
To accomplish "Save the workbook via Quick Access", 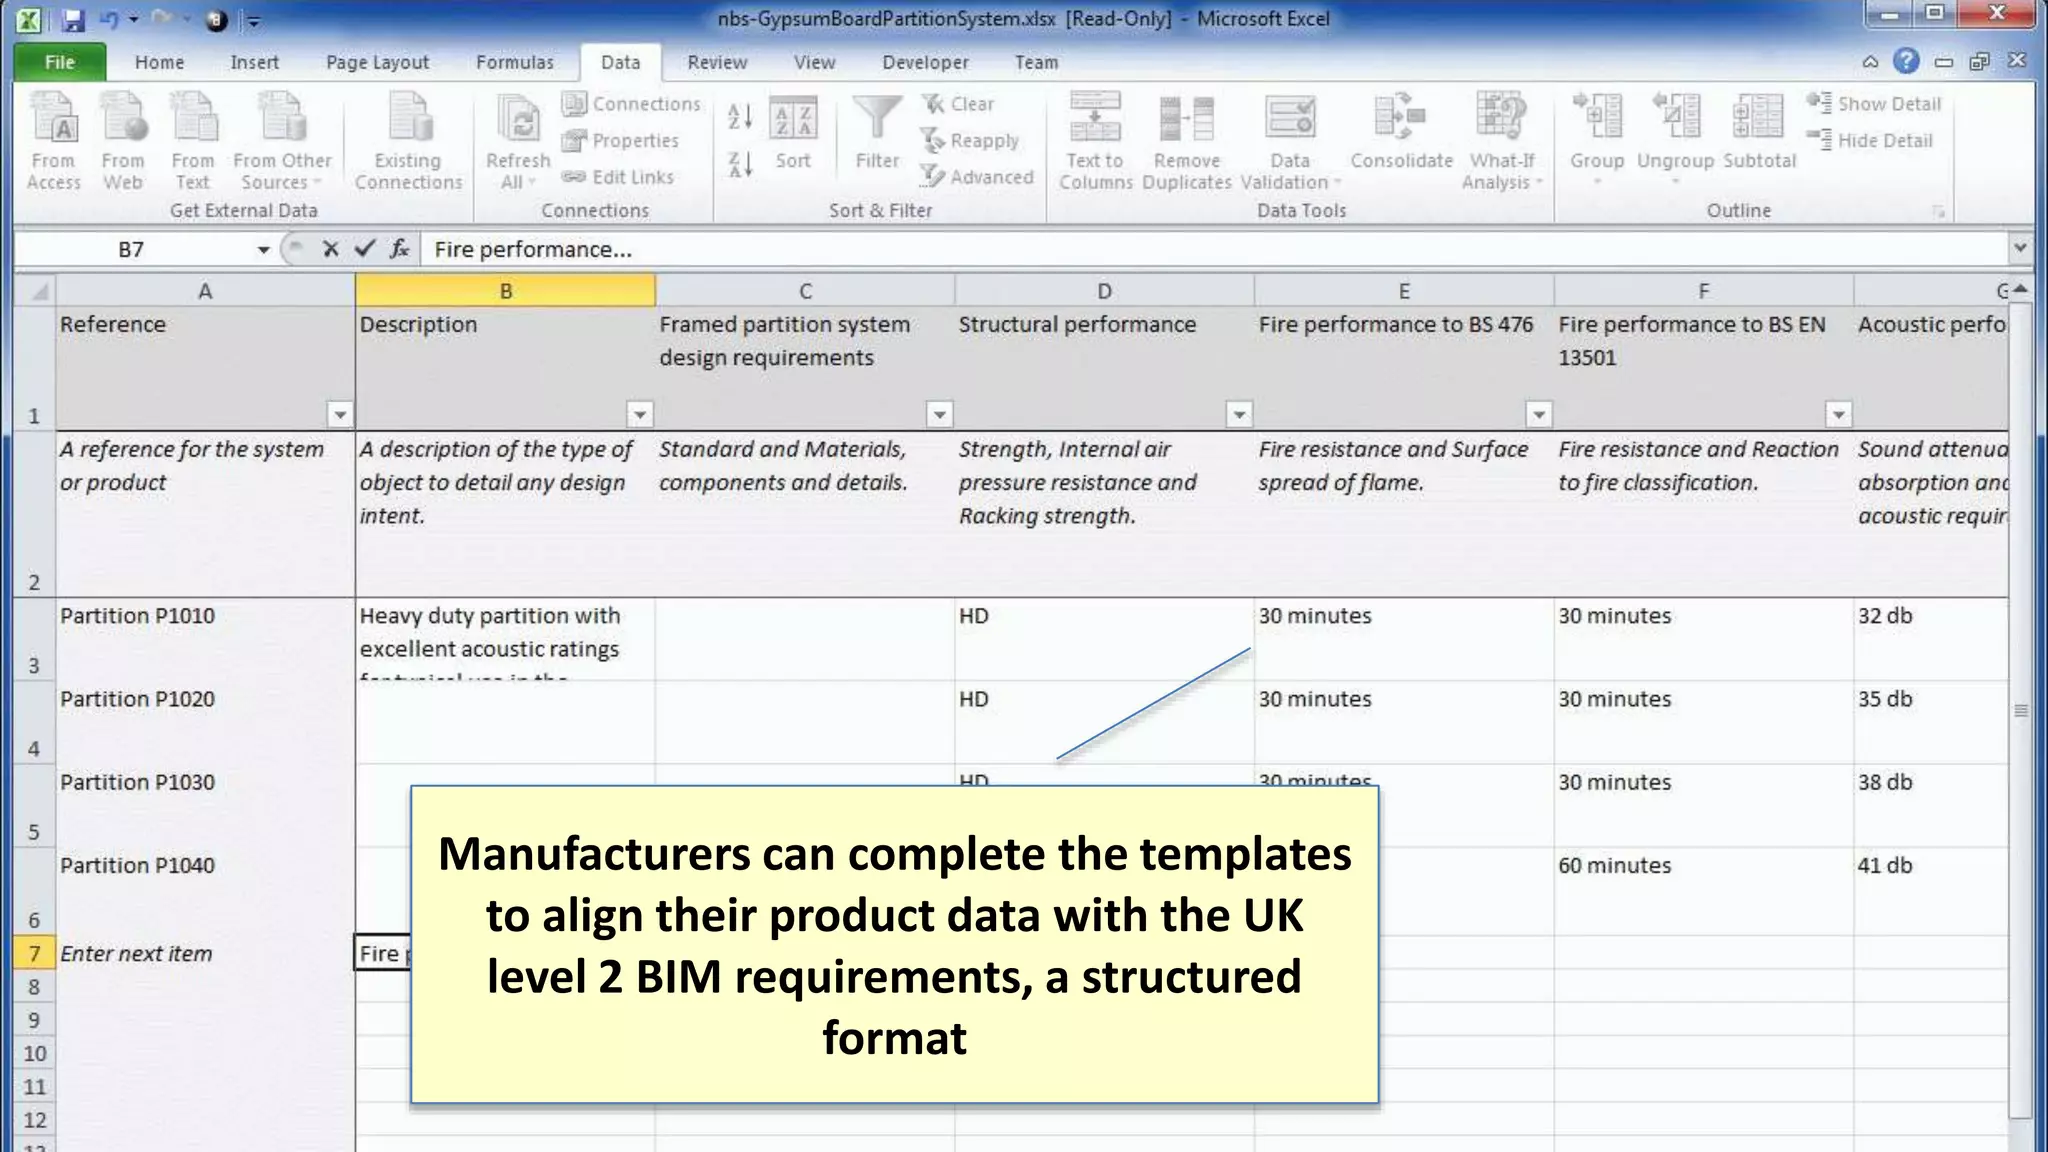I will 72,19.
